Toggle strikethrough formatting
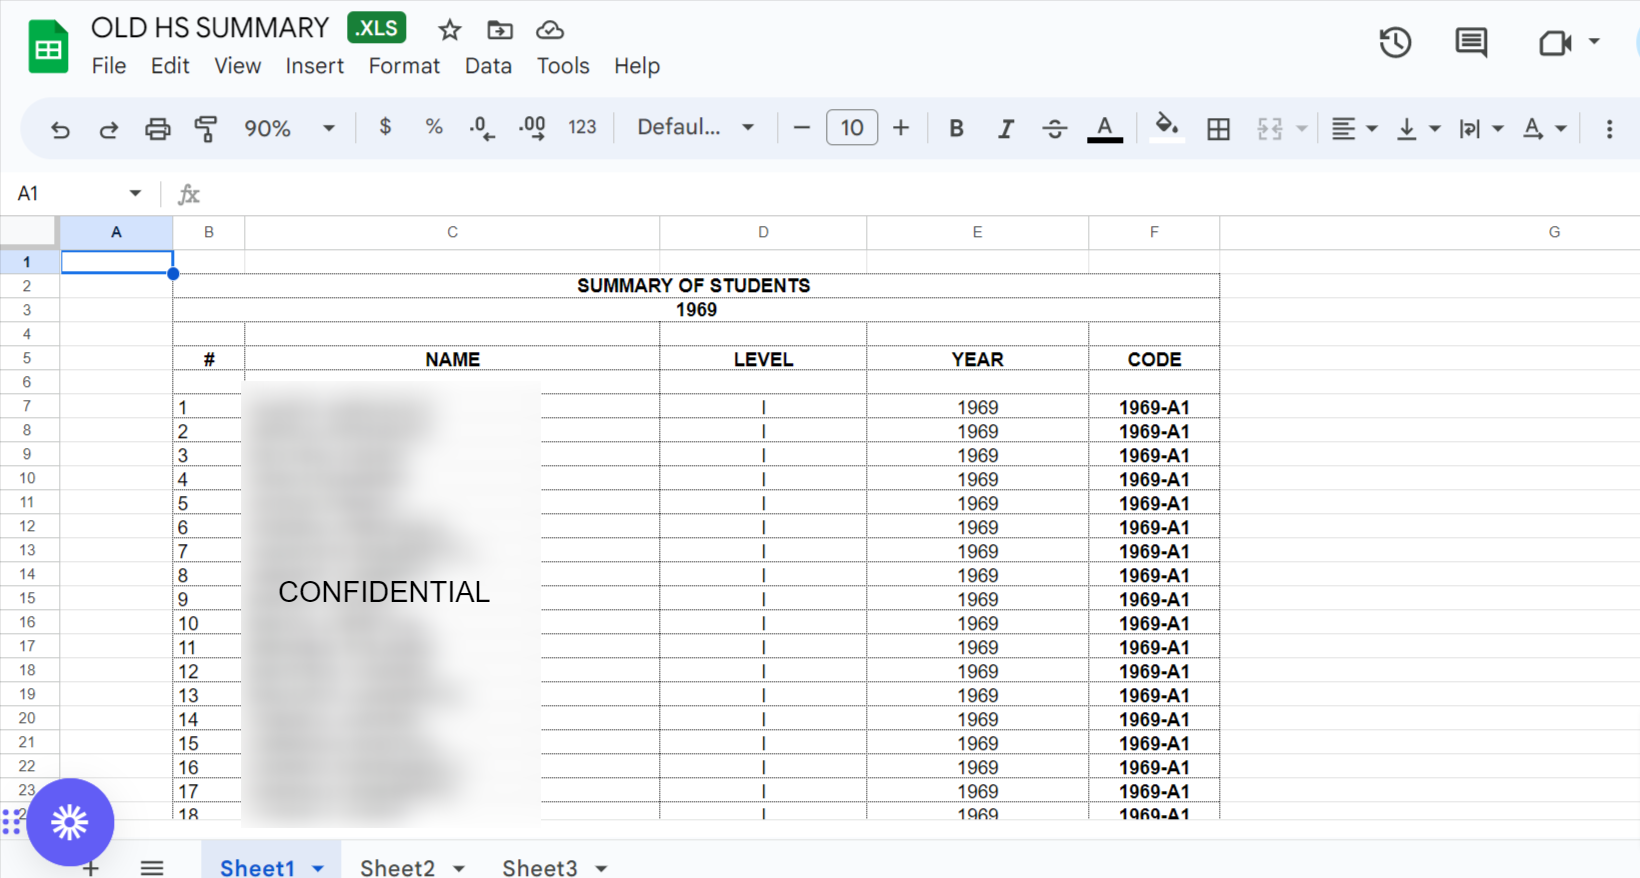 coord(1054,128)
